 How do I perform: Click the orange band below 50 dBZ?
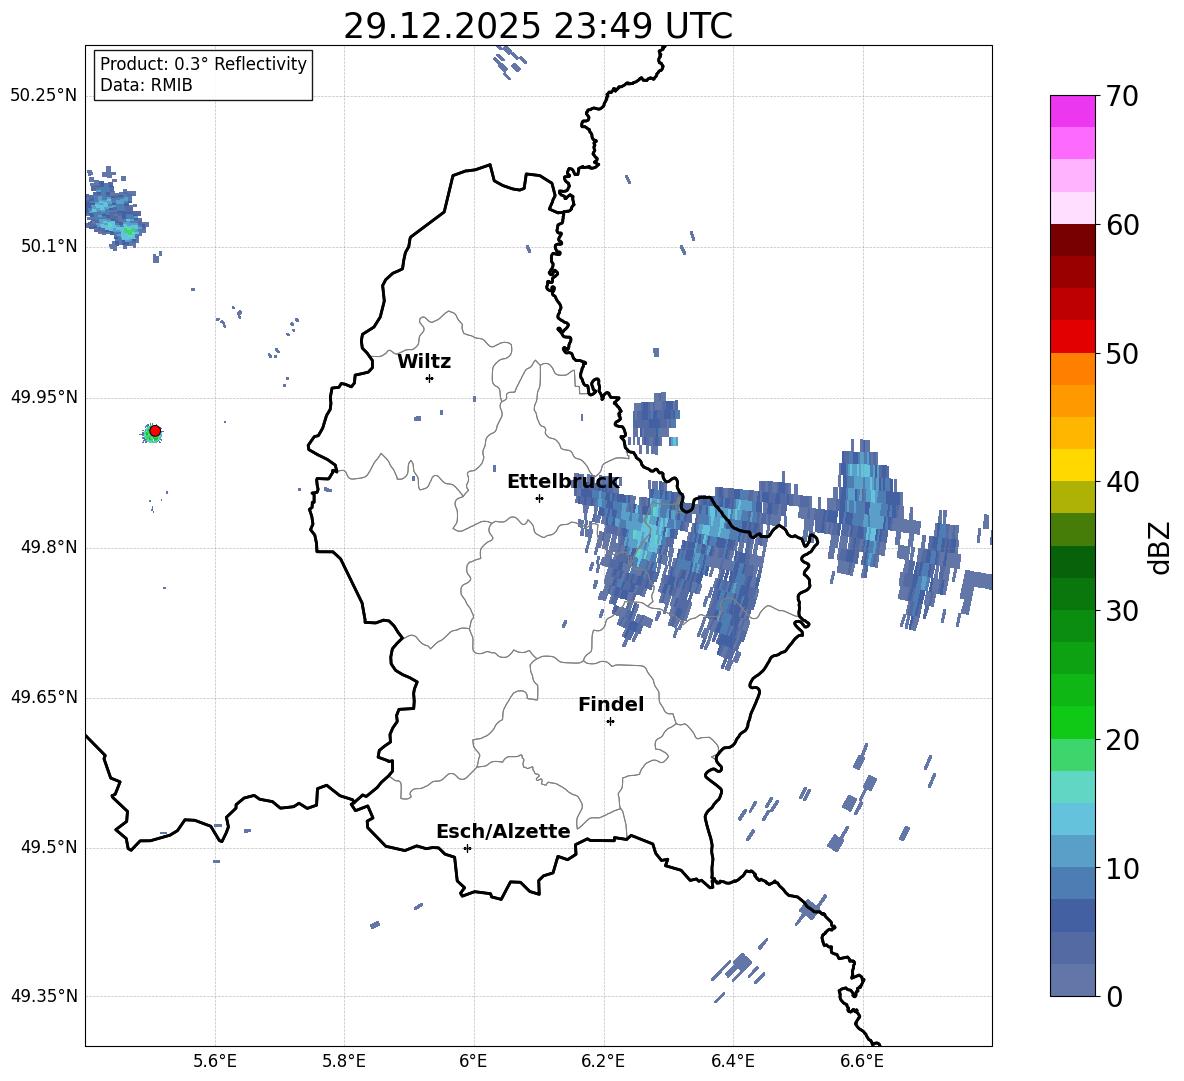click(x=1072, y=368)
